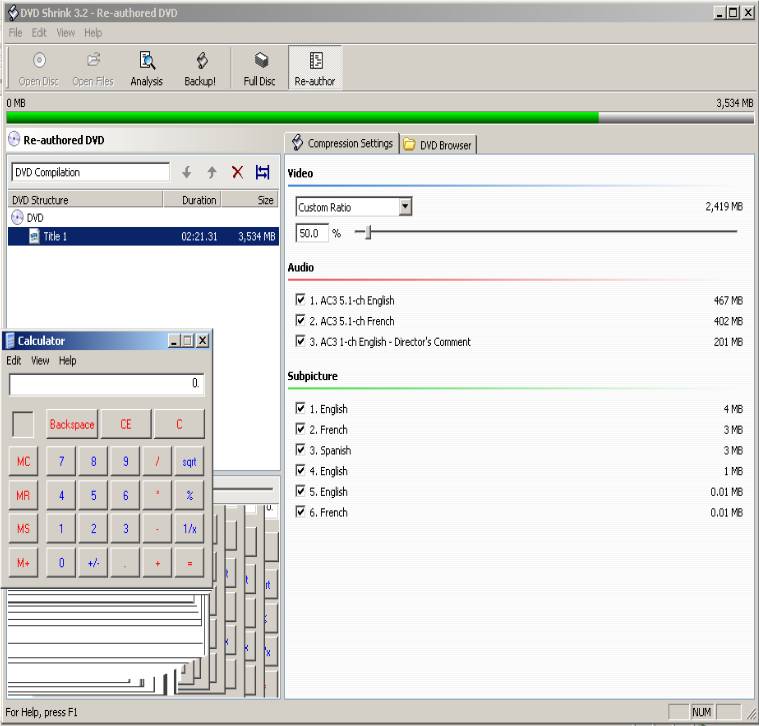Click the Calculator title bar icon

click(x=10, y=341)
